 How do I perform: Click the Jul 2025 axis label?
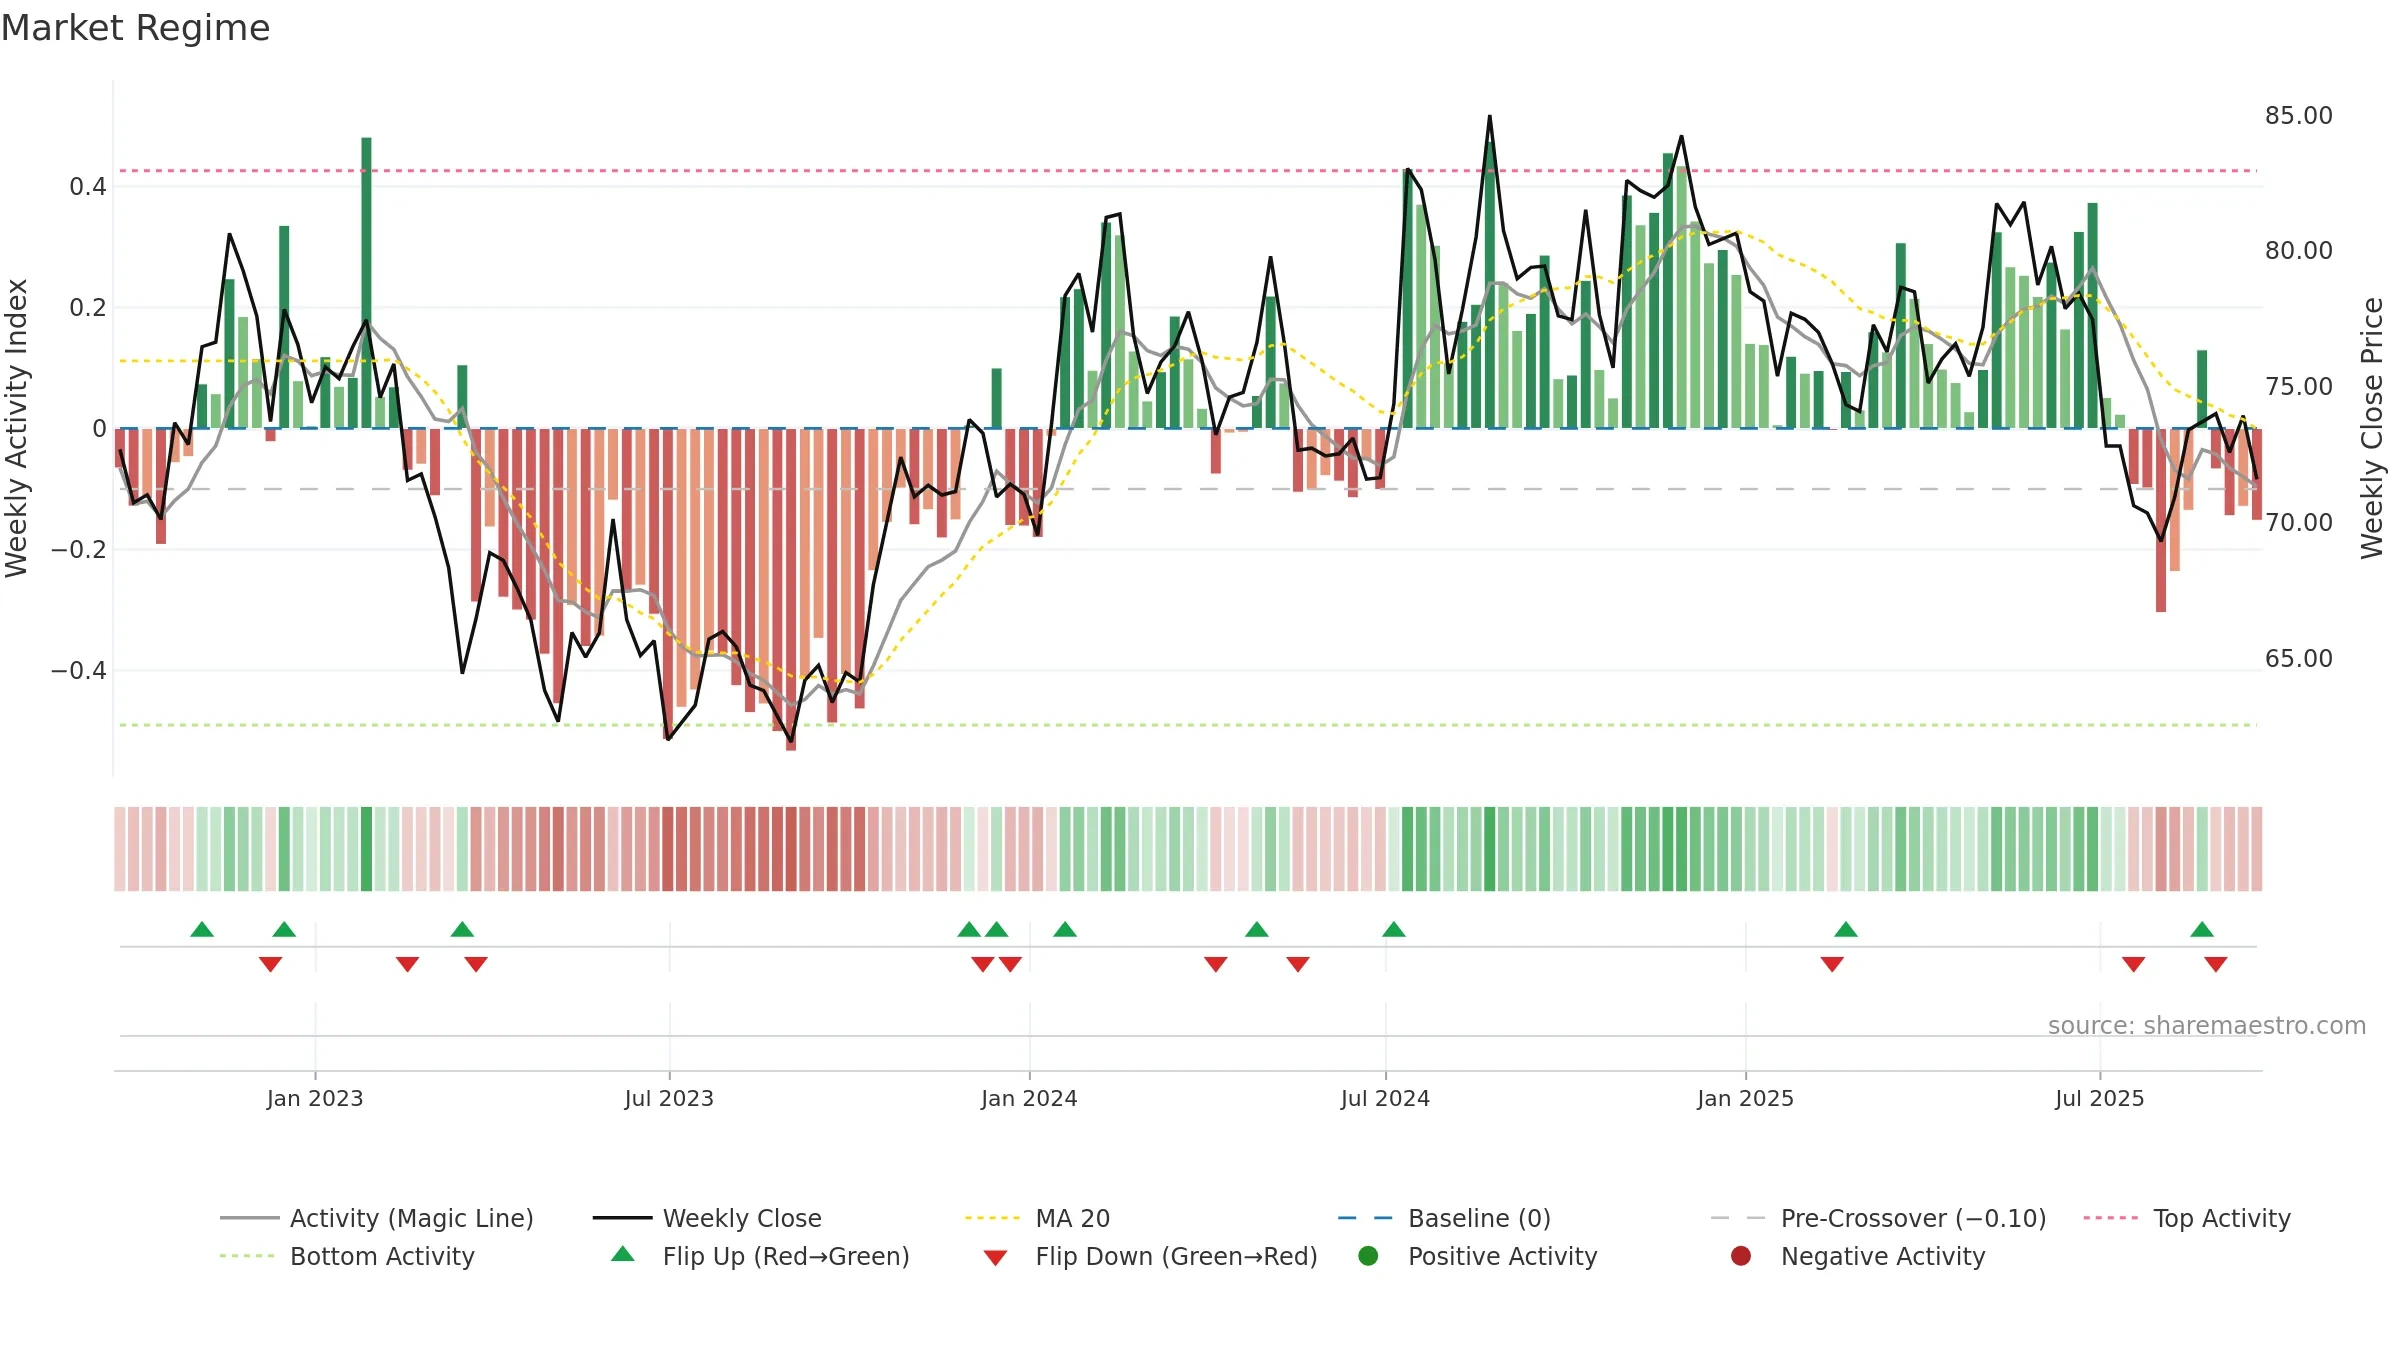point(2100,1098)
